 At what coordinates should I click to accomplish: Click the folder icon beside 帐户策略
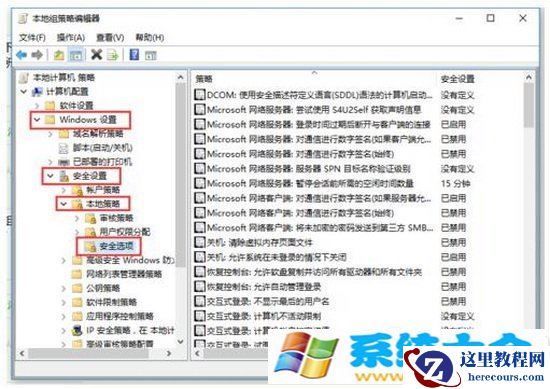[77, 190]
